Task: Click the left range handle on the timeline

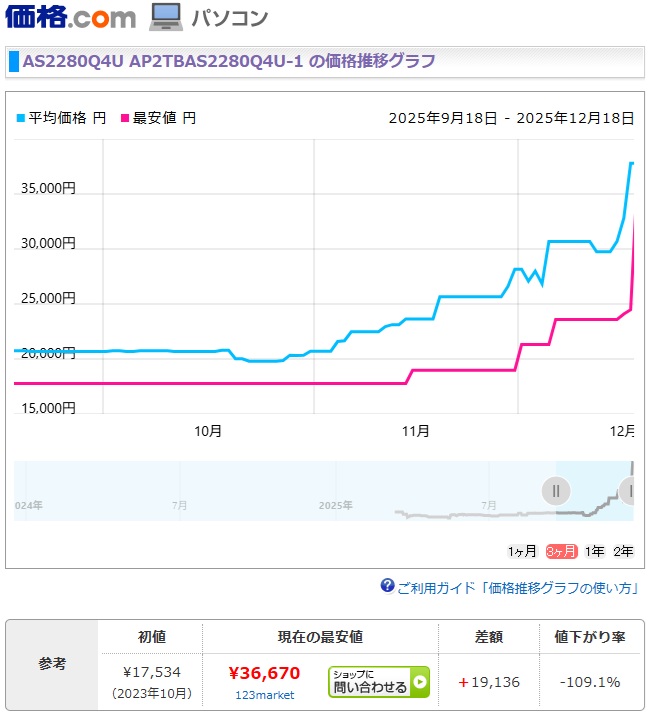Action: [x=556, y=491]
